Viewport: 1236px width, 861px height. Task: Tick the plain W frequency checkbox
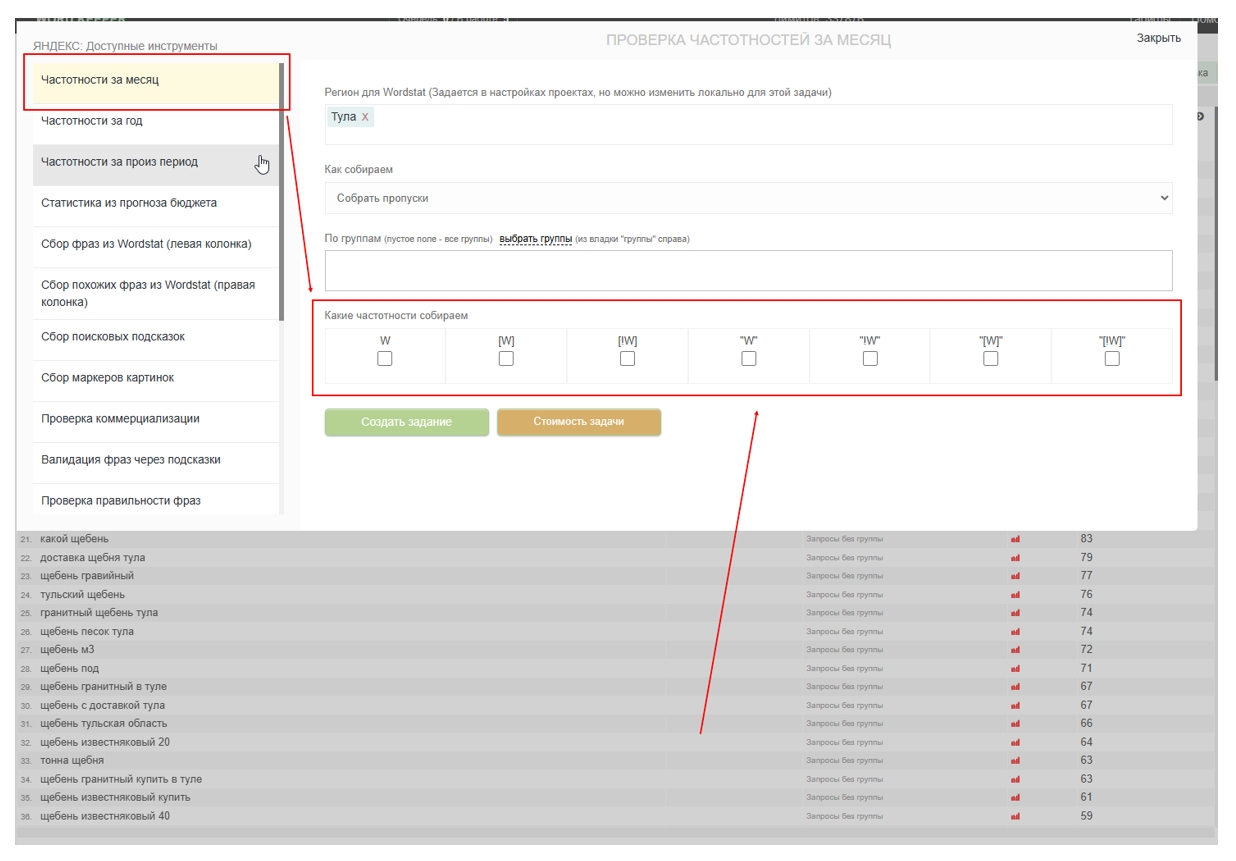[x=385, y=358]
